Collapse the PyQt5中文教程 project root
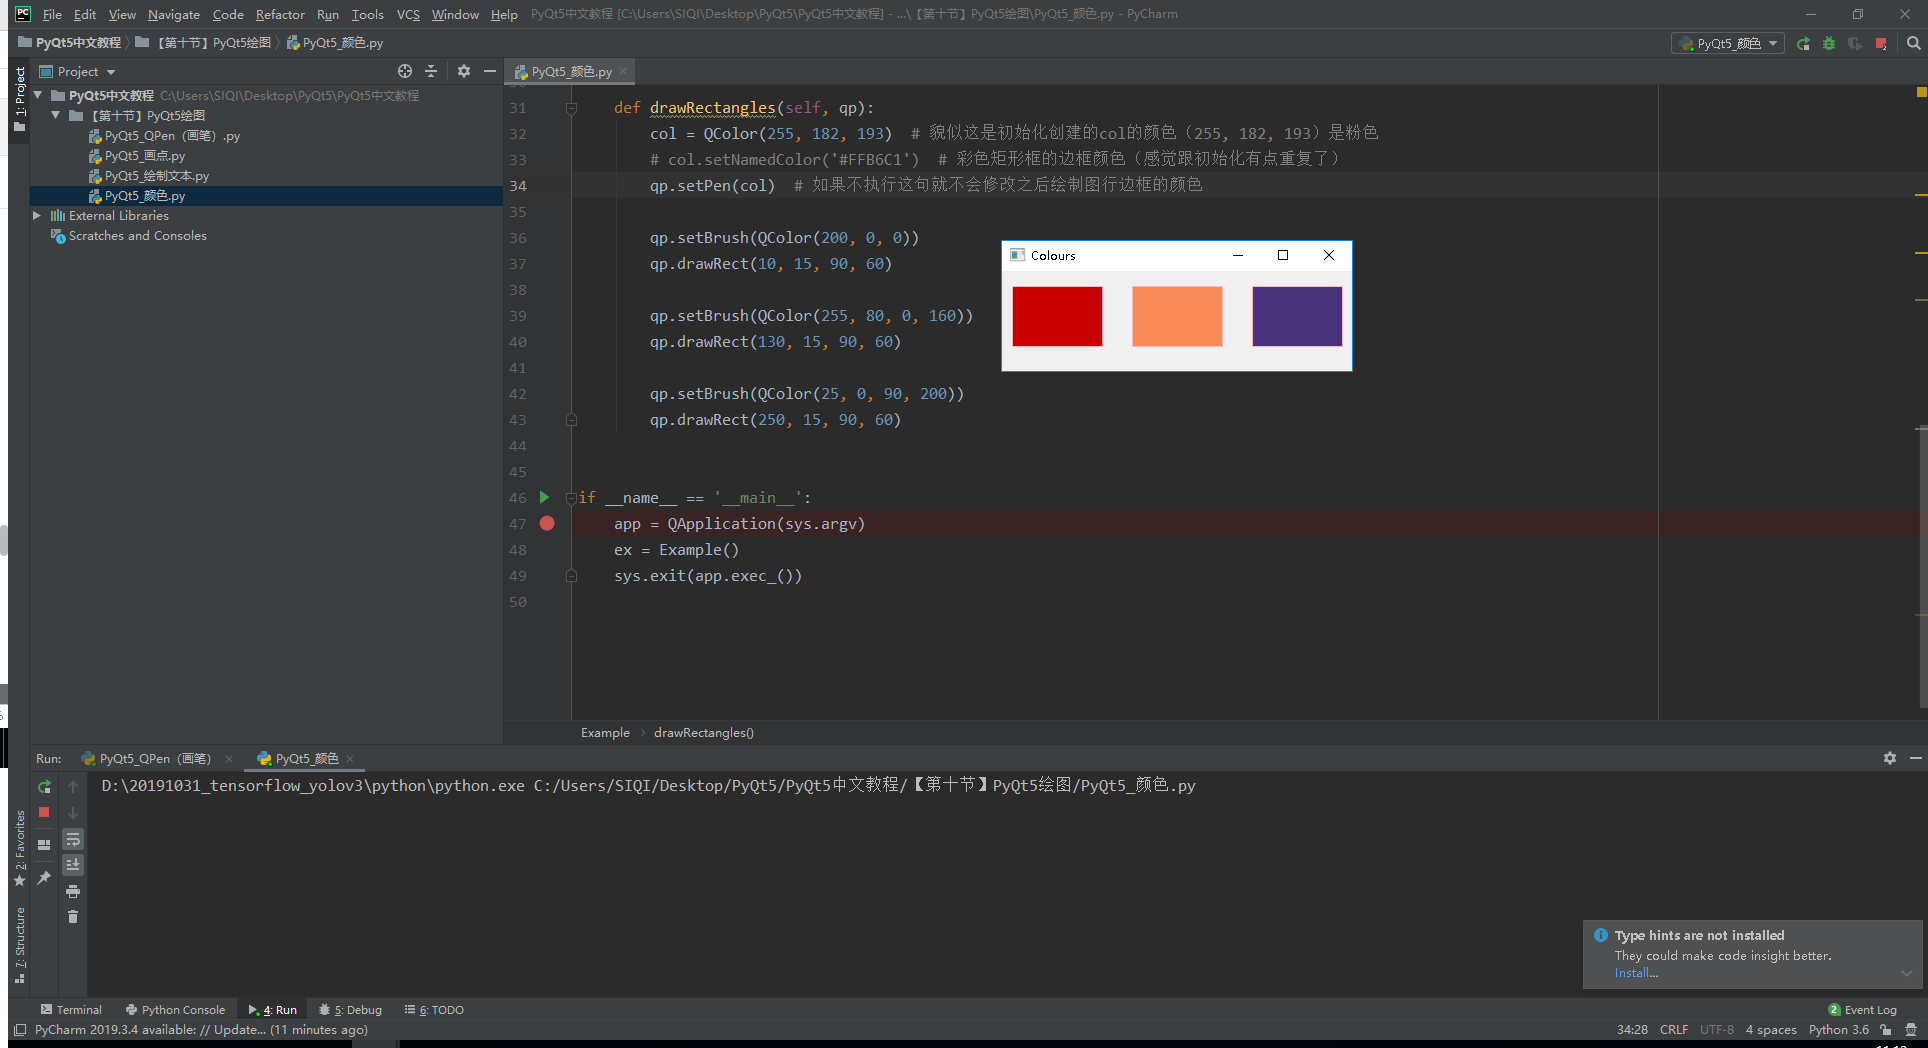Image resolution: width=1928 pixels, height=1048 pixels. (38, 95)
